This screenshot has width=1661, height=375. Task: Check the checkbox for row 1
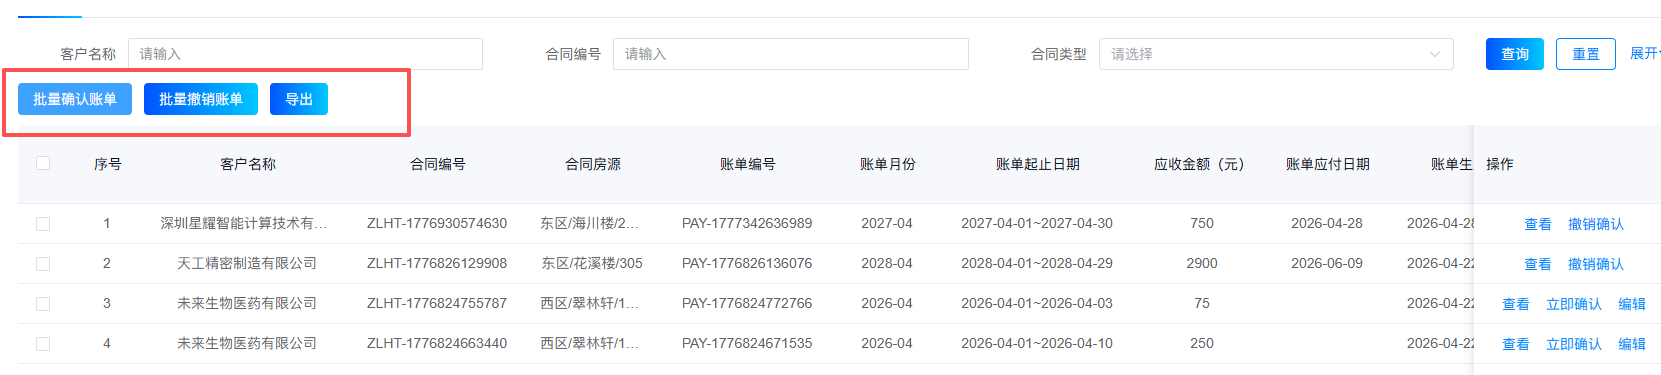[43, 224]
